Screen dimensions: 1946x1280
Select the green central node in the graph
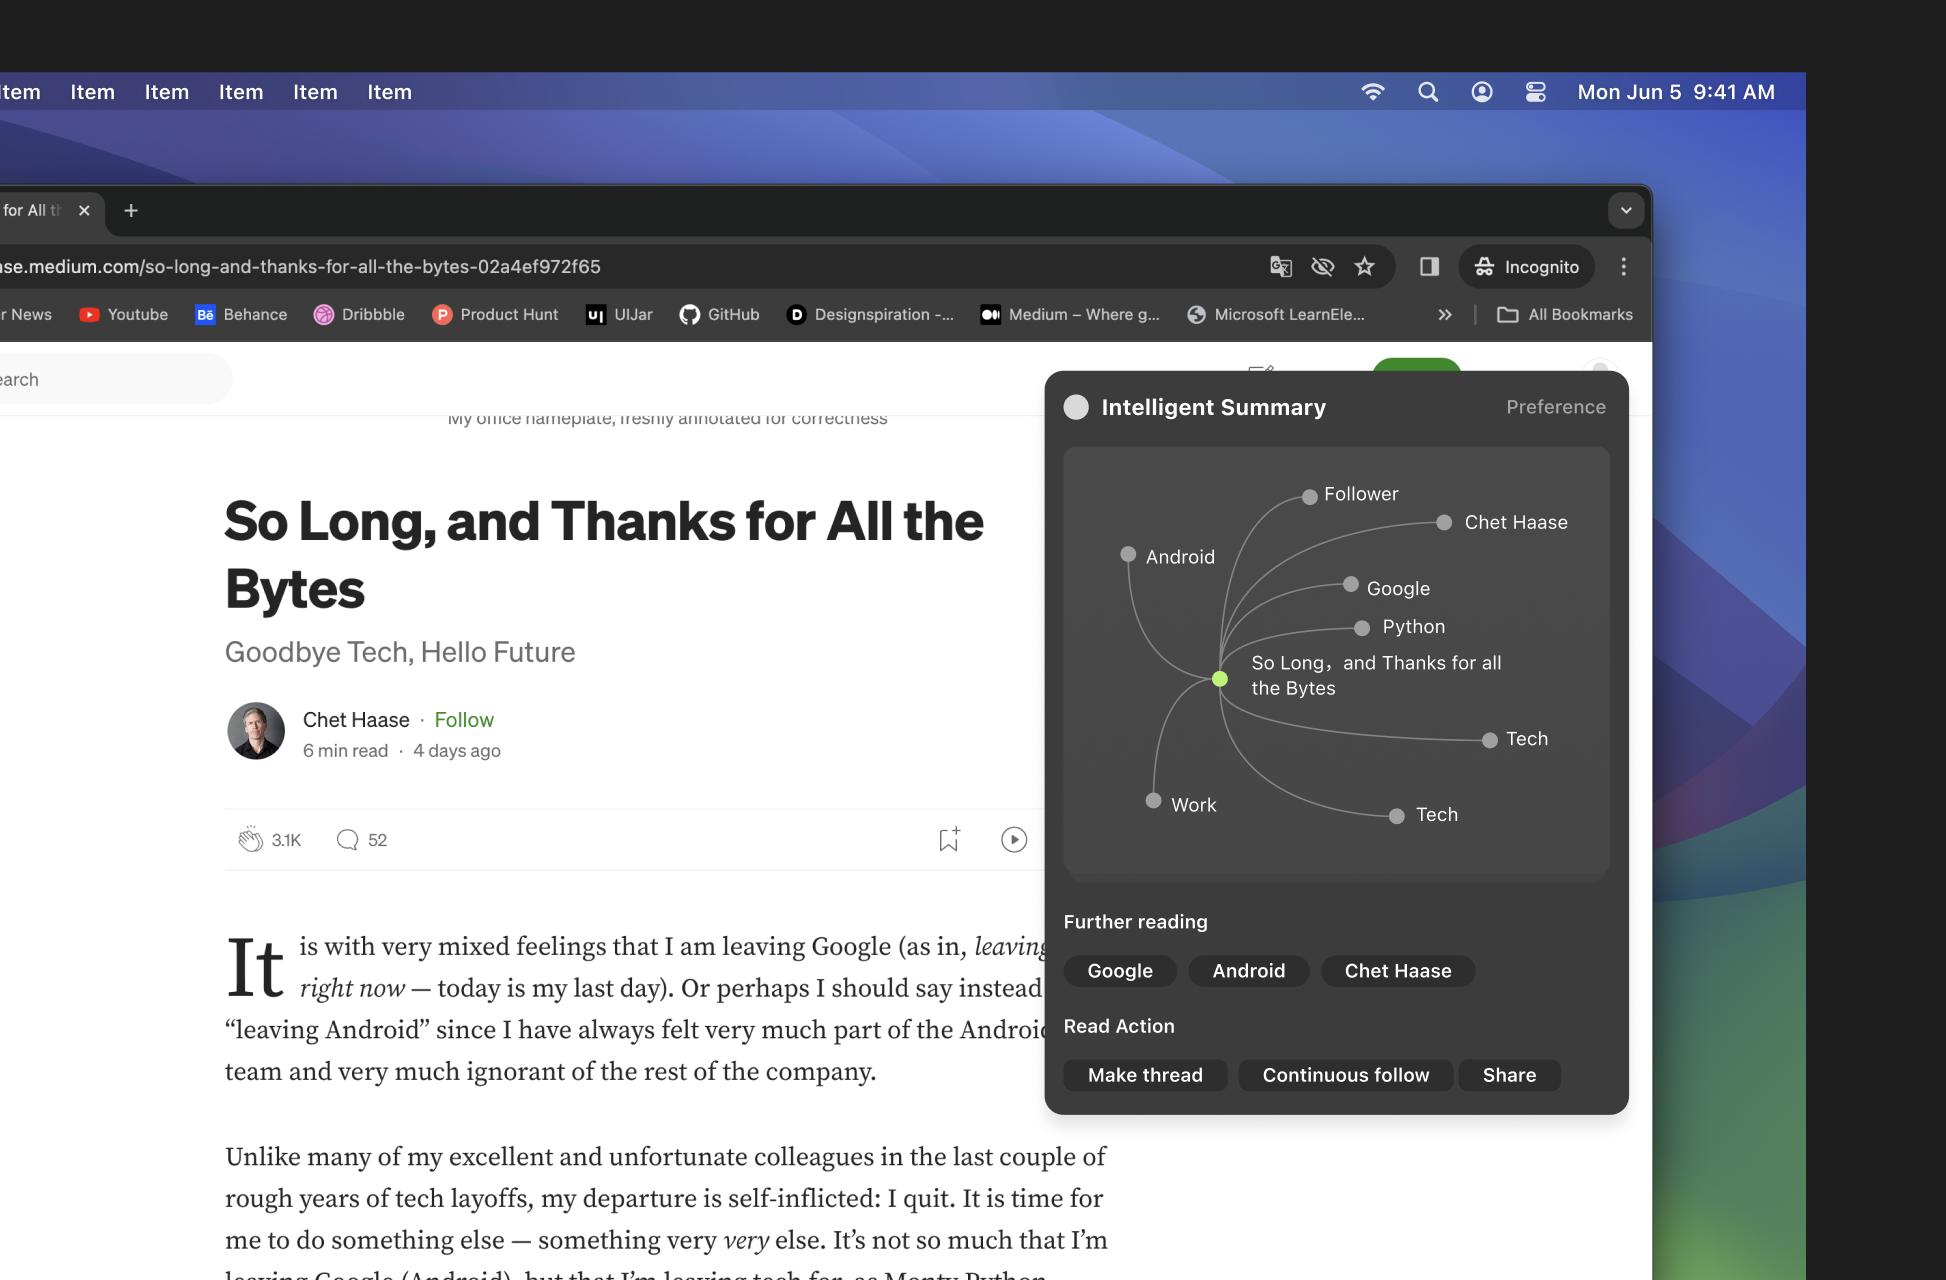tap(1219, 679)
